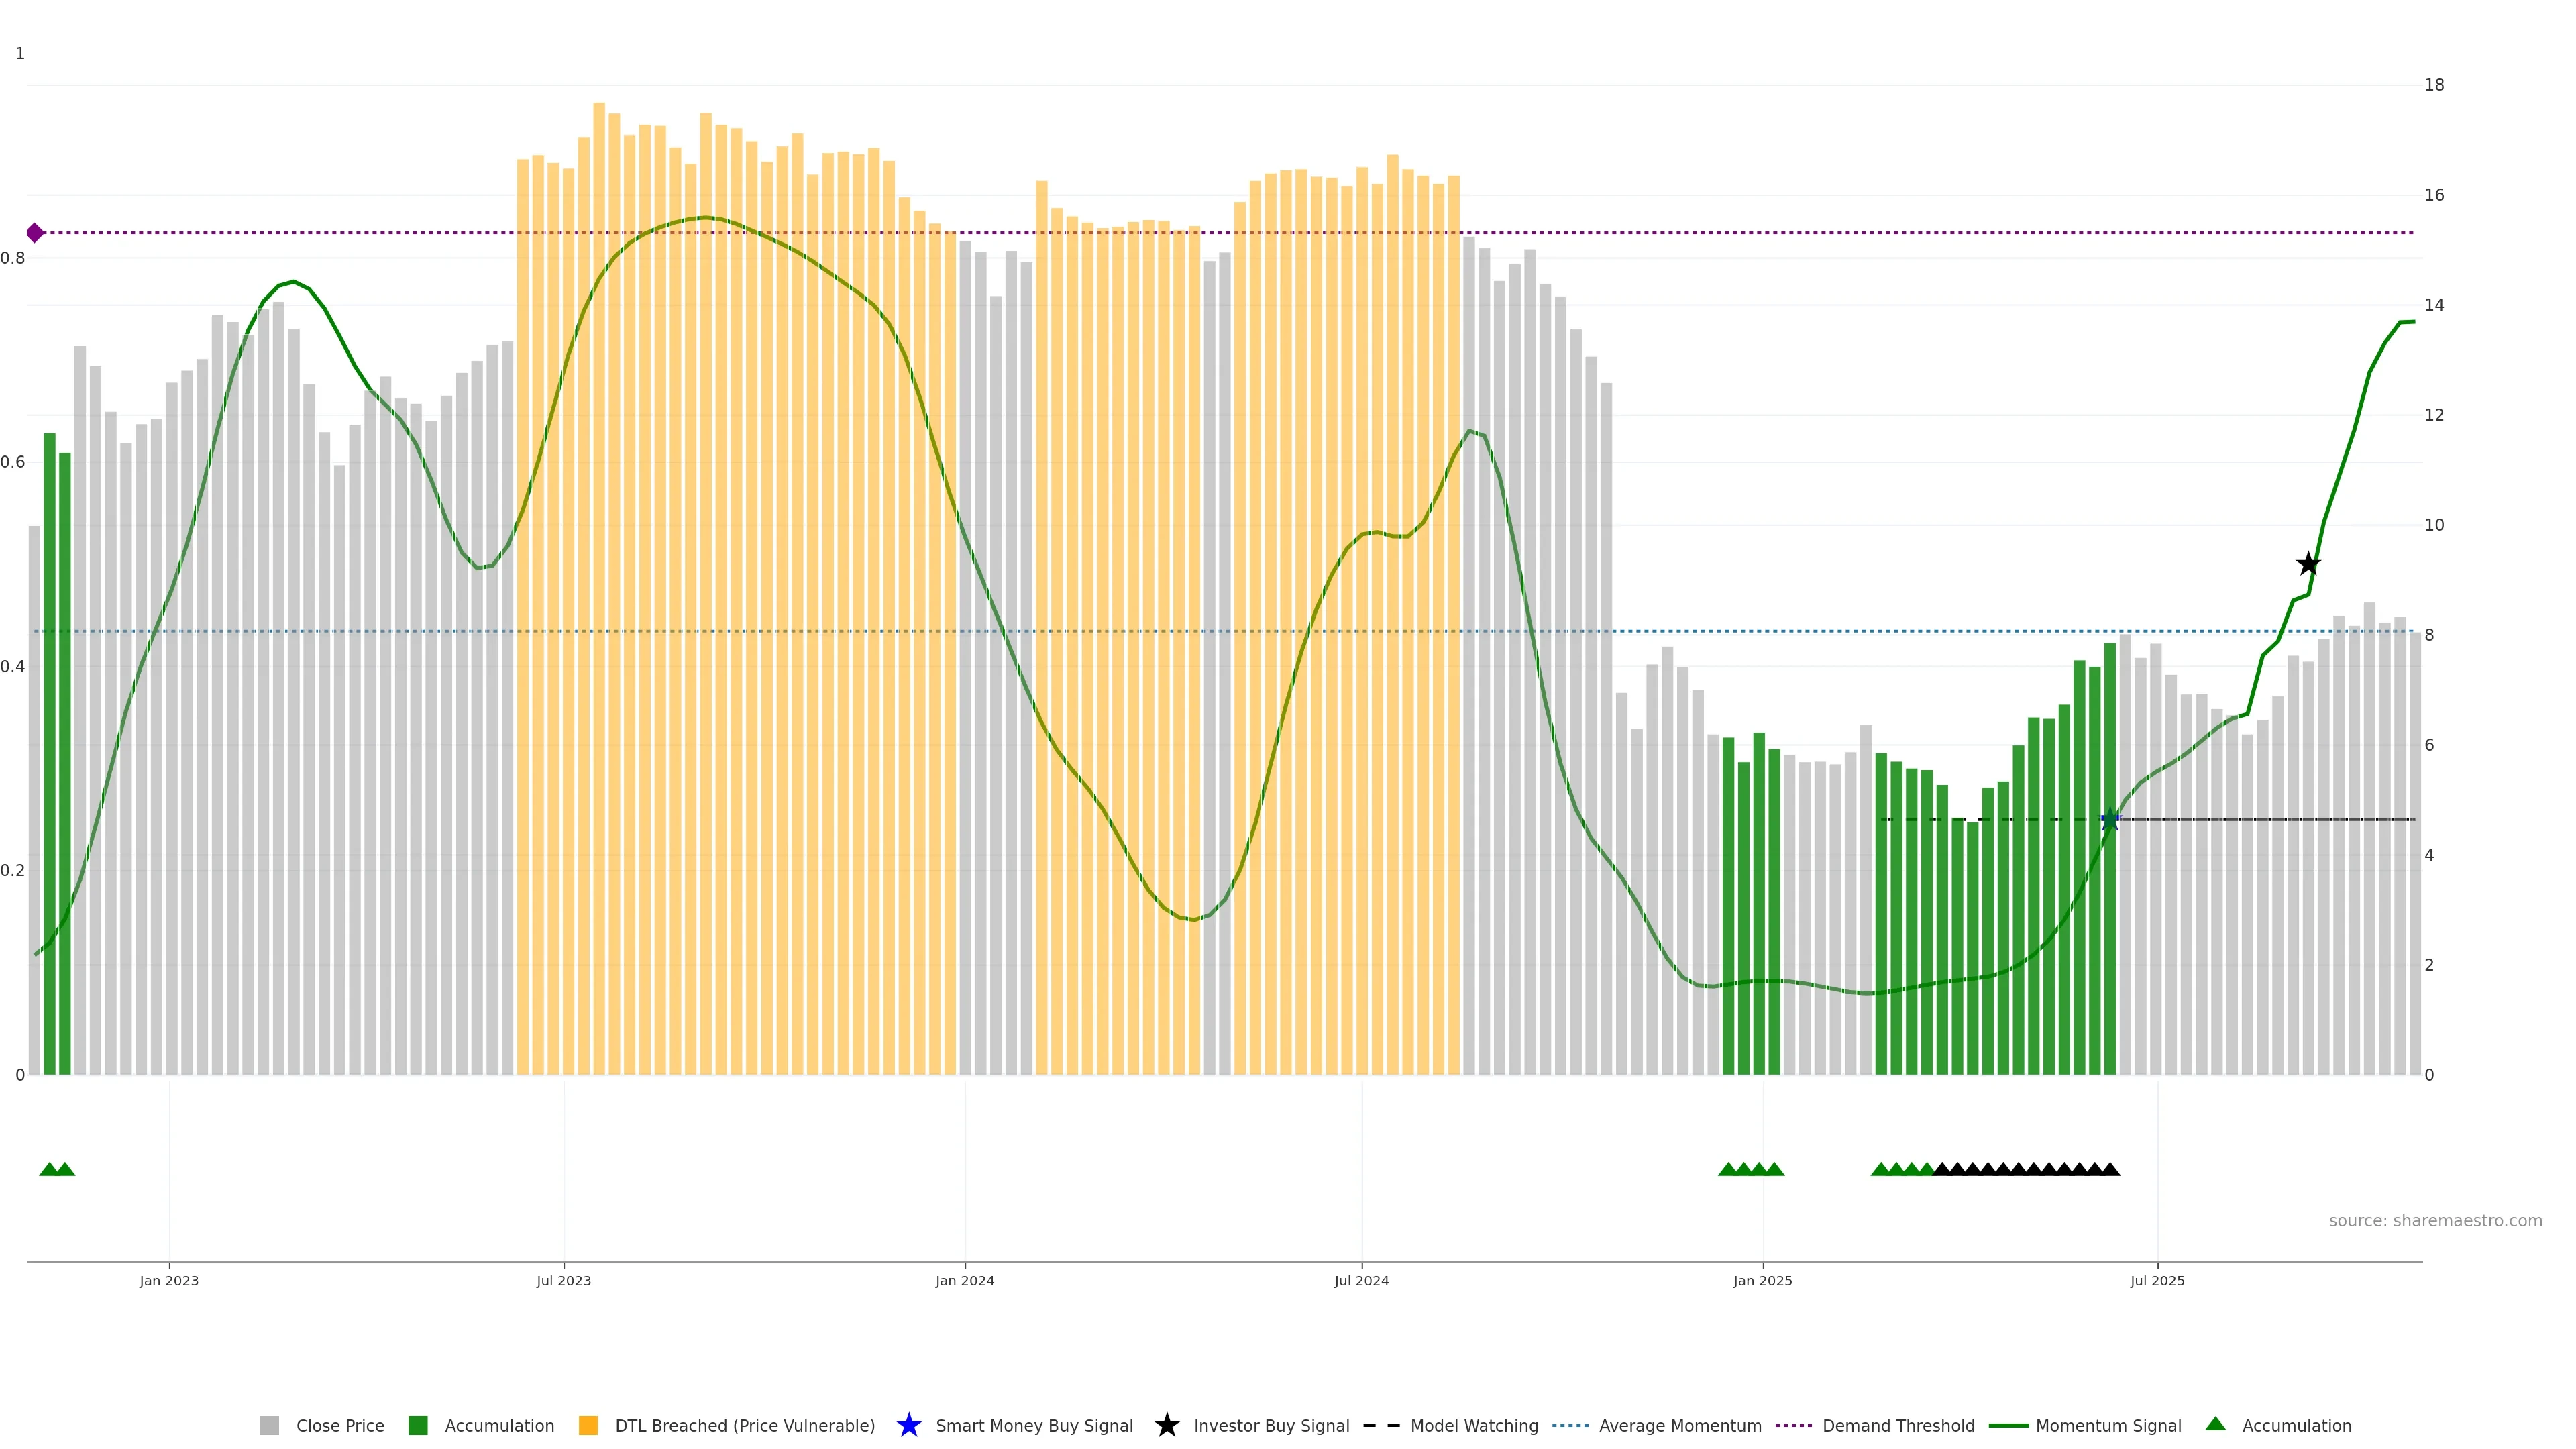Hide Demand Threshold line via legend

1897,1425
